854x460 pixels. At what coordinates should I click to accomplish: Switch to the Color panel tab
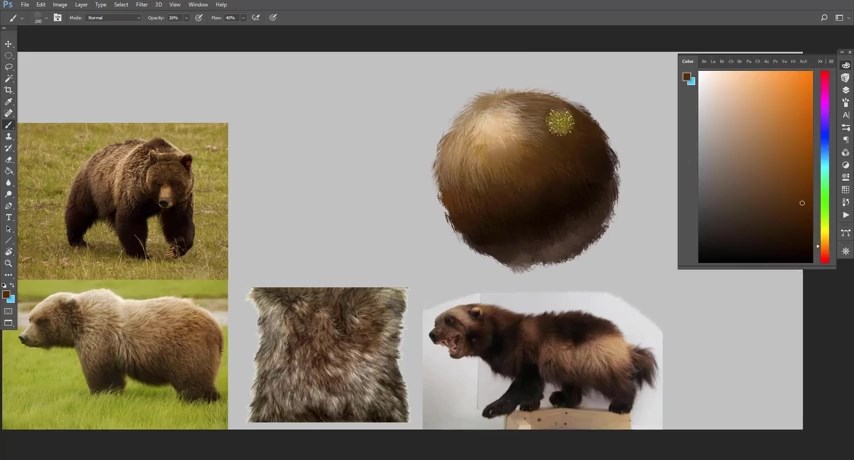point(688,61)
